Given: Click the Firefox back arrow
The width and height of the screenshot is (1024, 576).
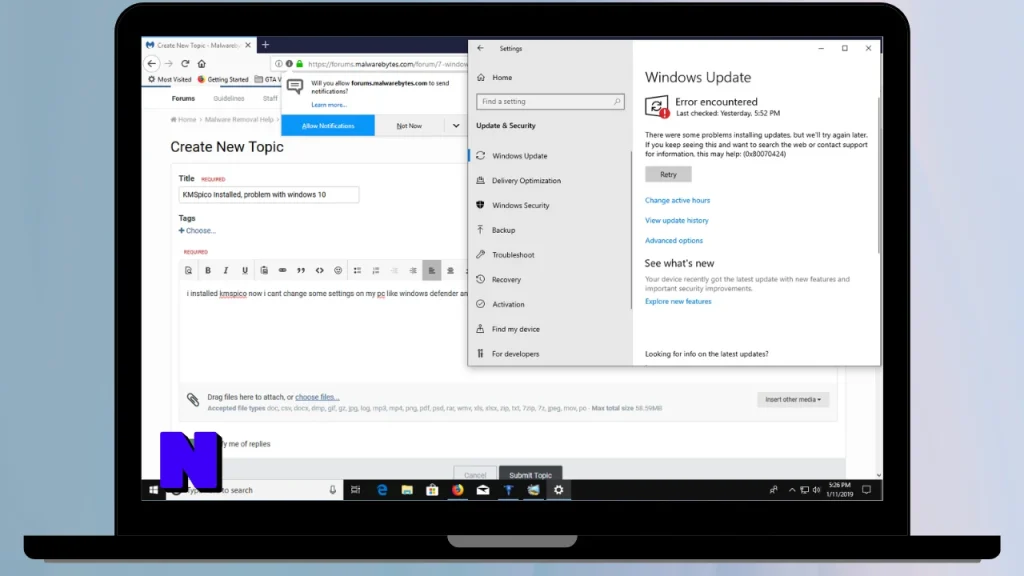Looking at the screenshot, I should [x=152, y=63].
